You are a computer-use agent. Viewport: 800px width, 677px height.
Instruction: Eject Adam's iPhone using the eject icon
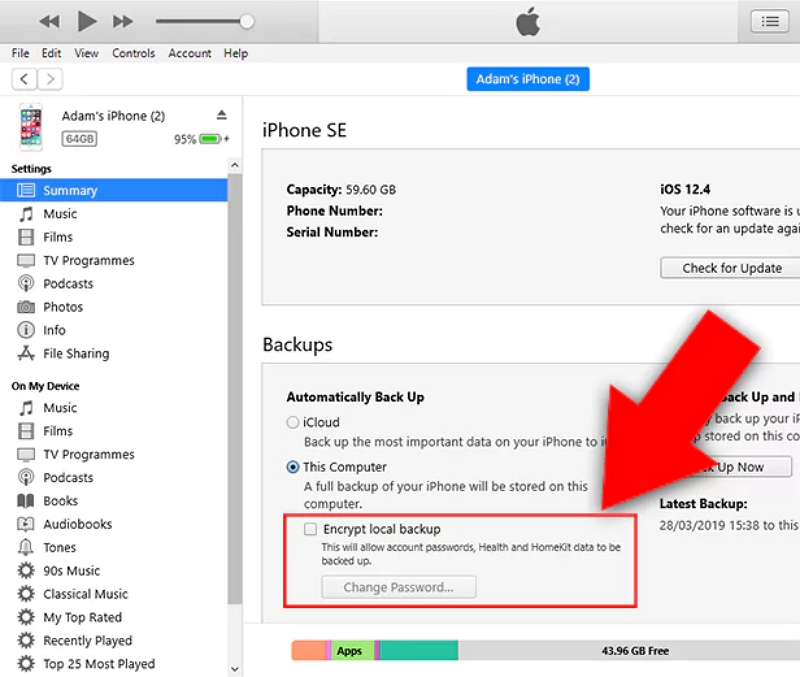point(221,115)
